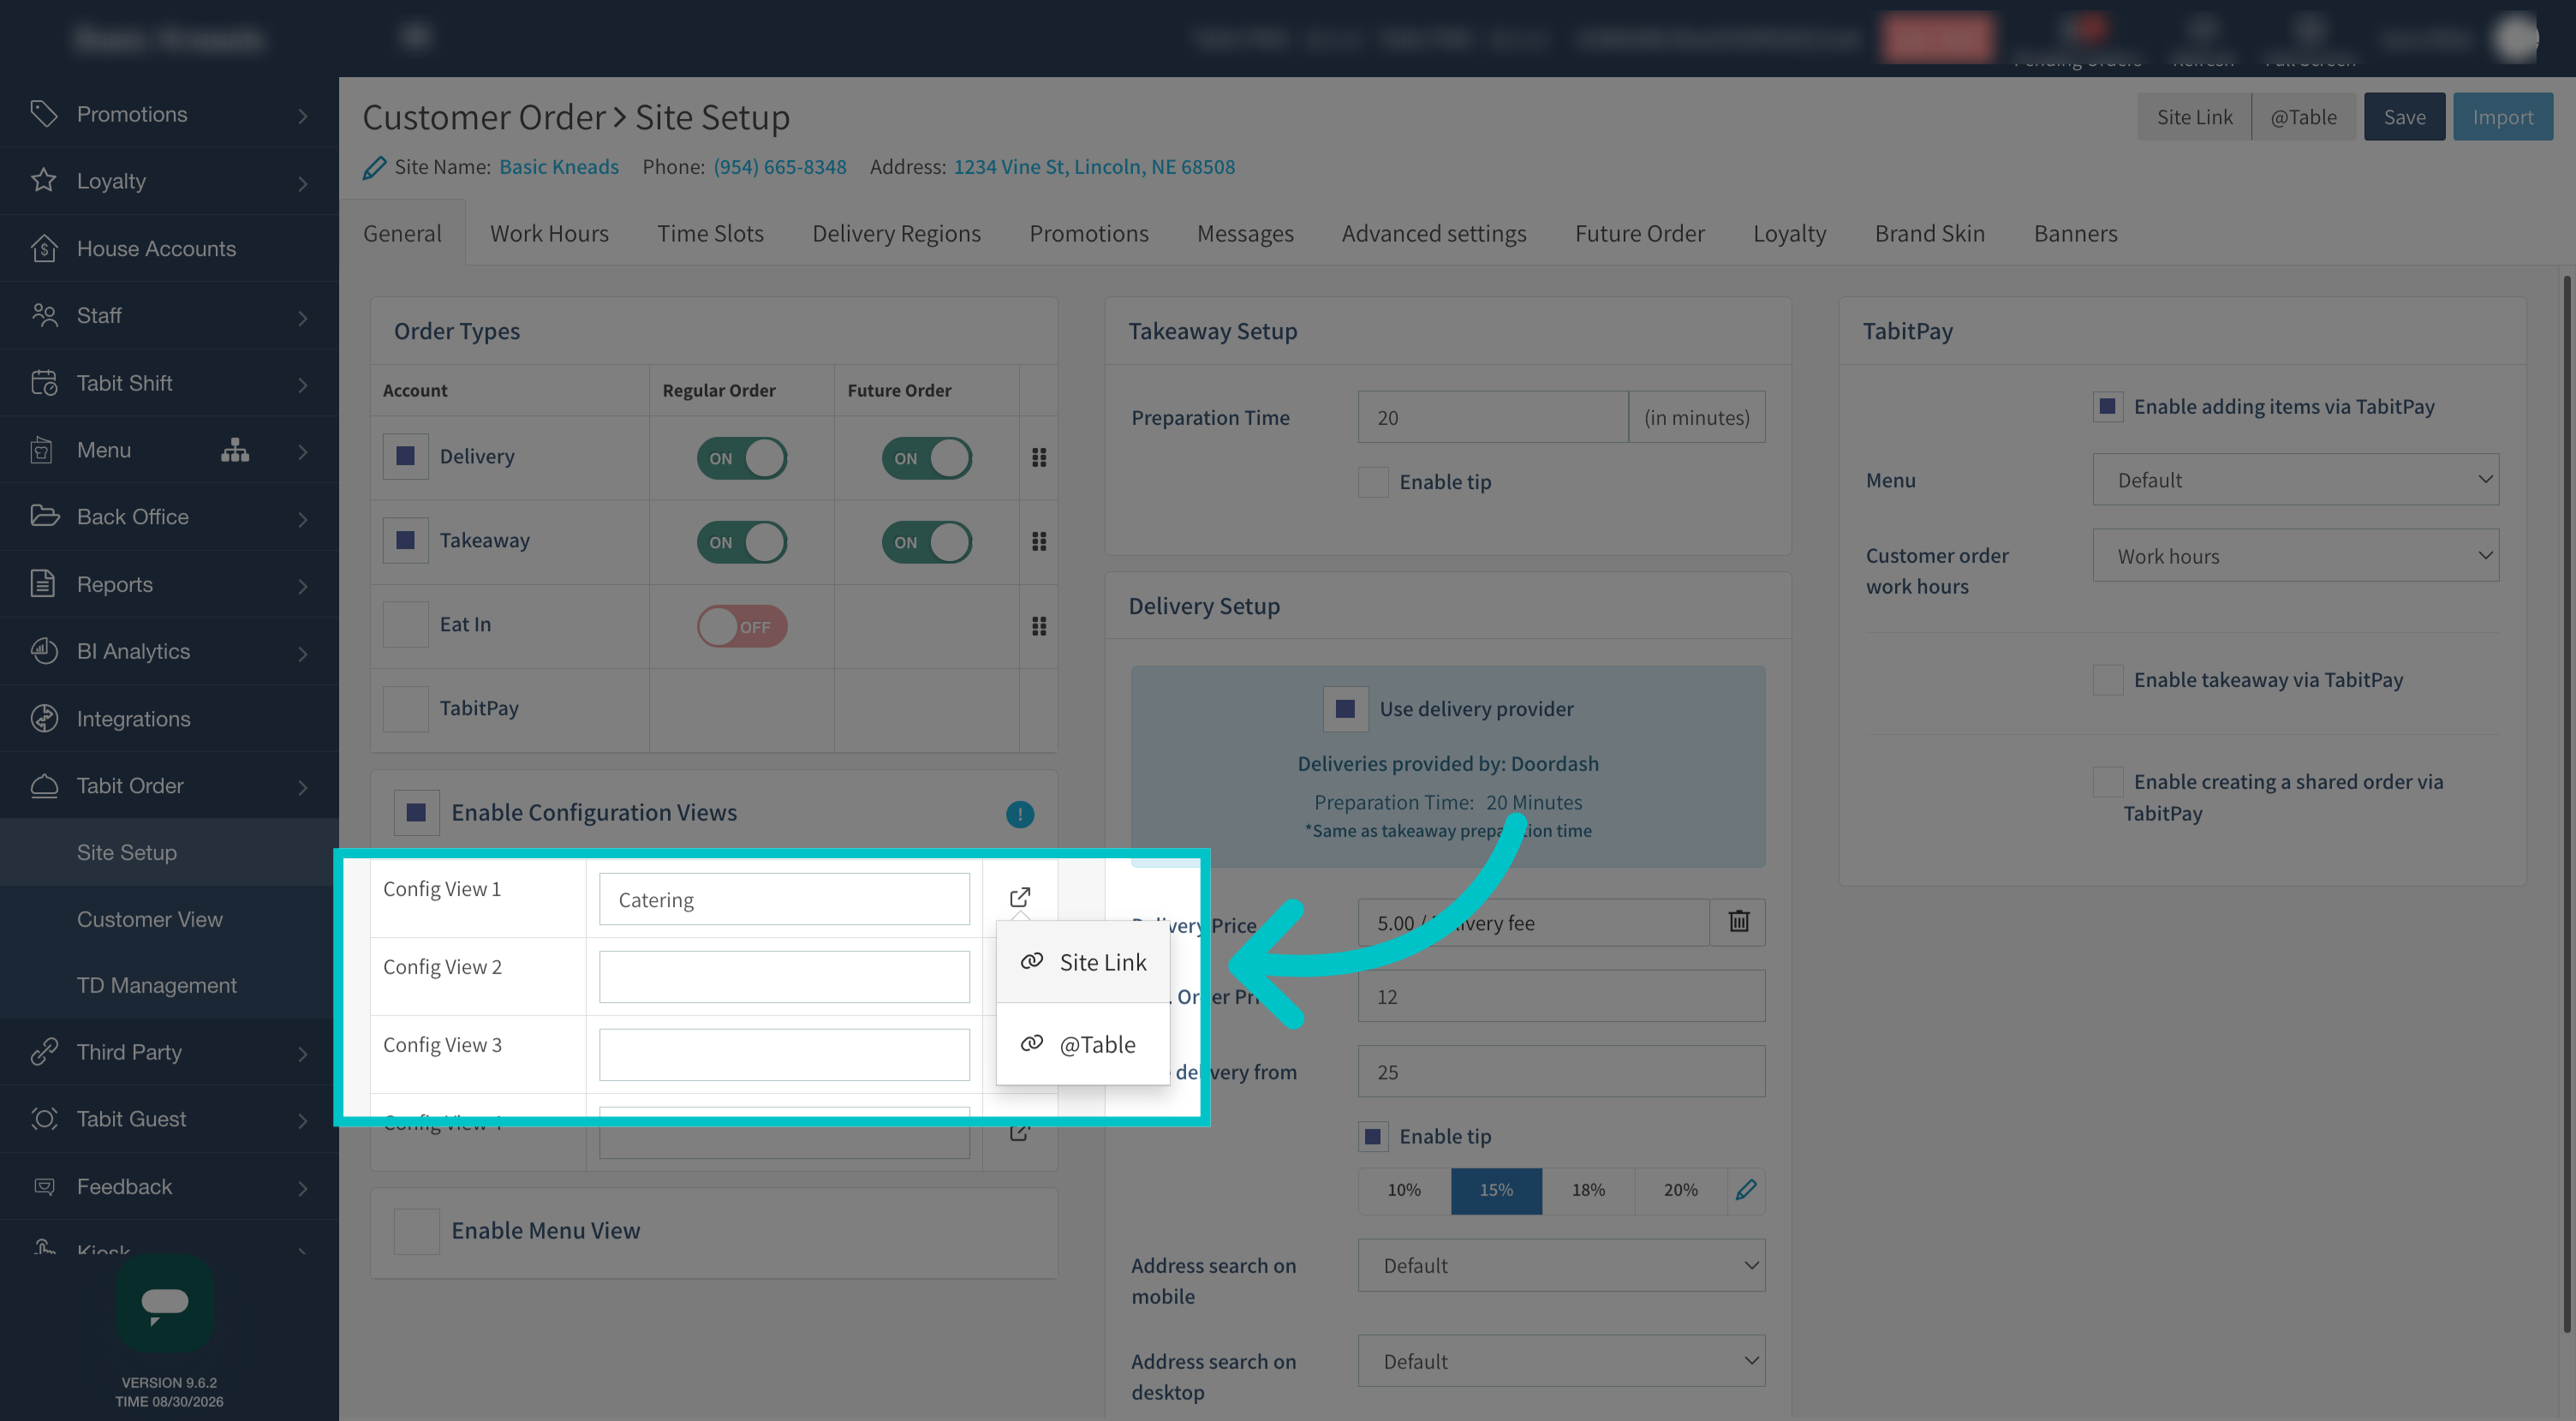
Task: Click the Loyalty star icon in sidebar
Action: tap(43, 180)
